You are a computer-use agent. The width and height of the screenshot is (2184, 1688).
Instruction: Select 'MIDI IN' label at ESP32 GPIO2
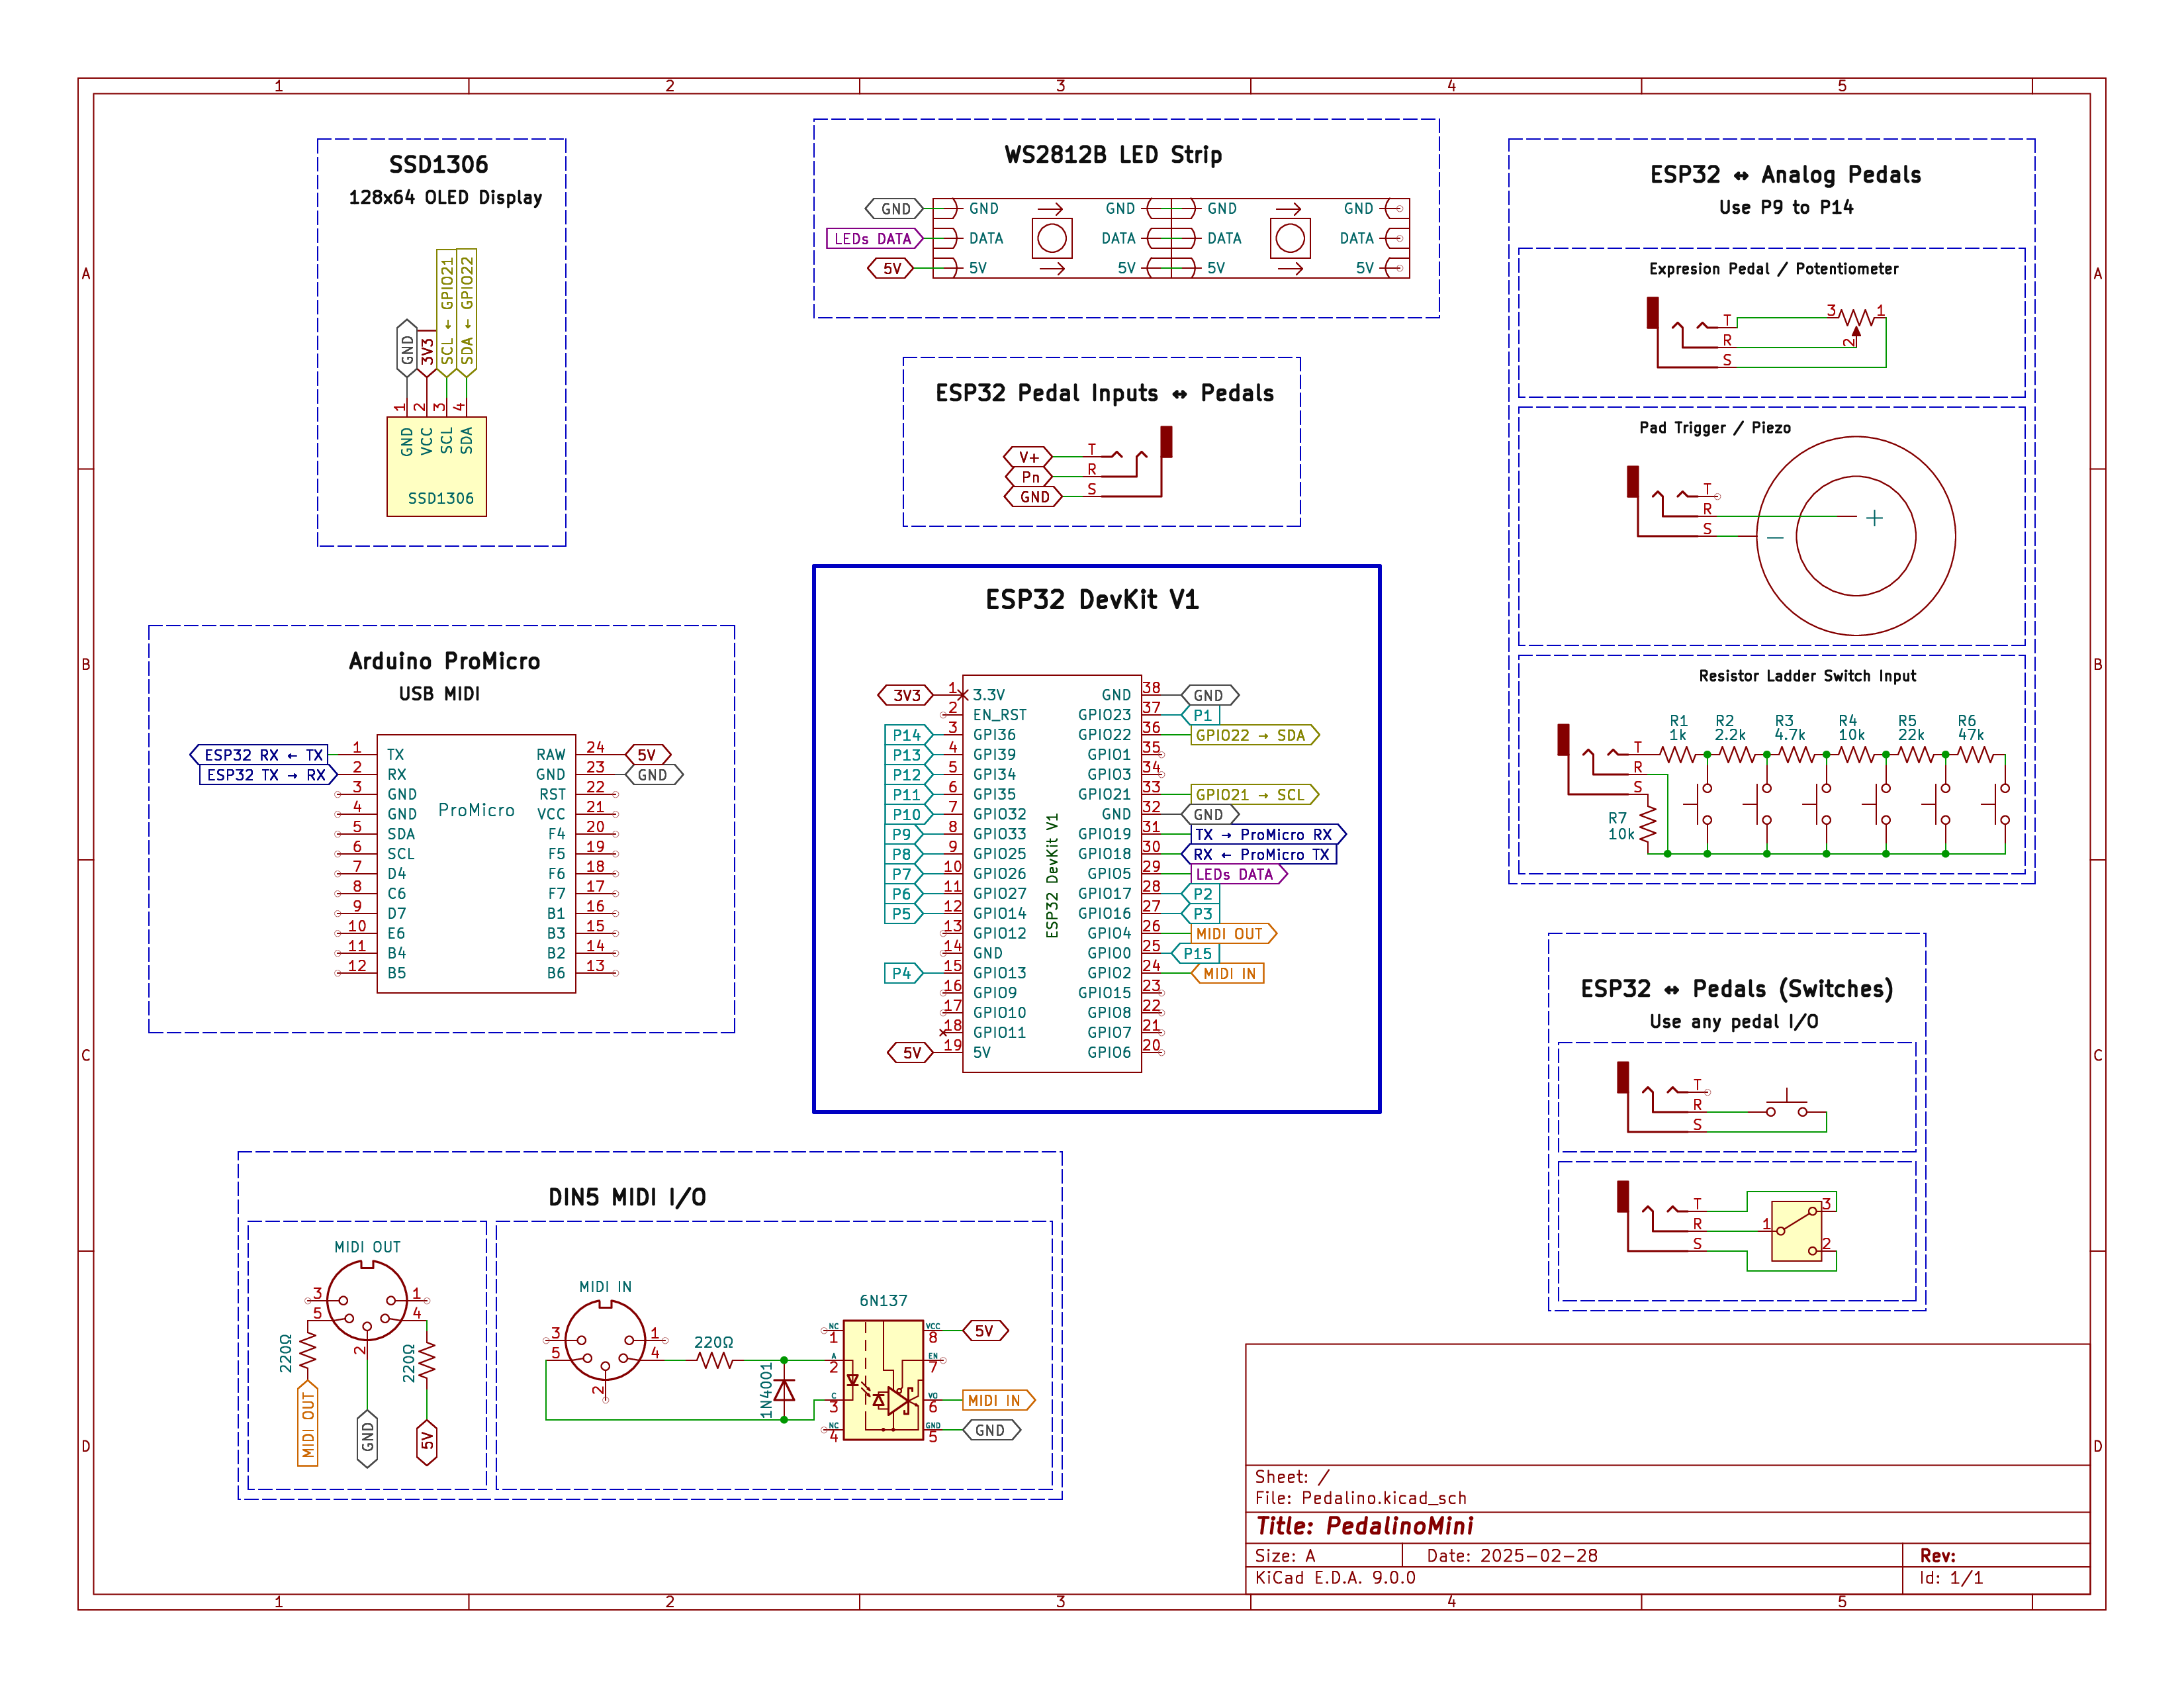tap(1228, 973)
